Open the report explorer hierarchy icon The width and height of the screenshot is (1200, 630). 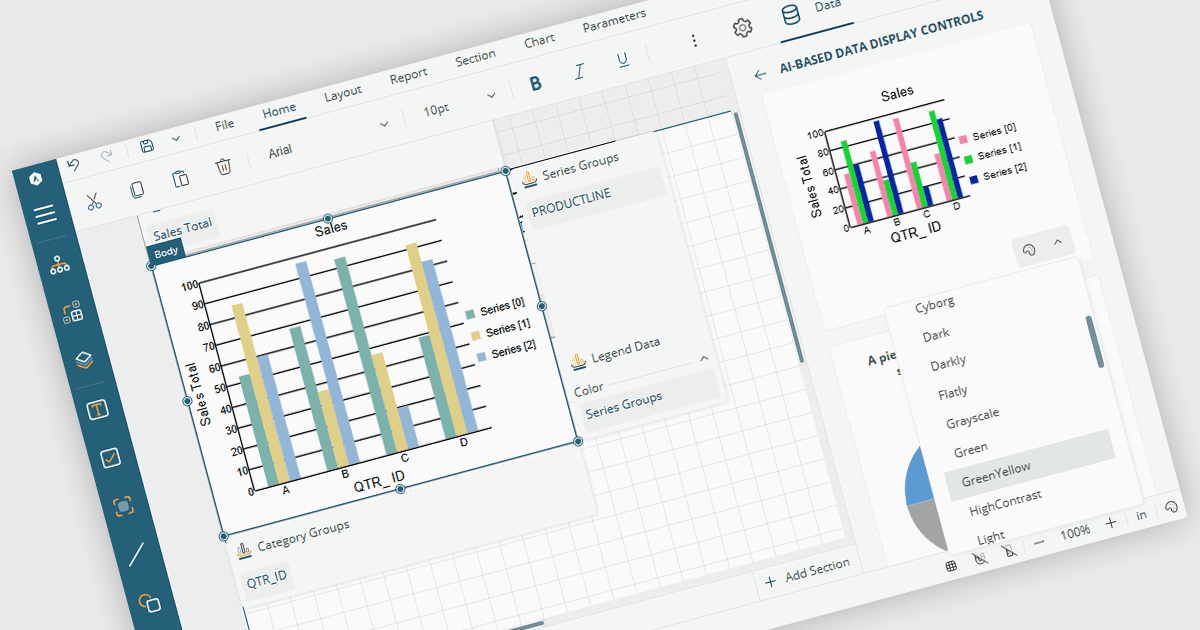pos(60,265)
